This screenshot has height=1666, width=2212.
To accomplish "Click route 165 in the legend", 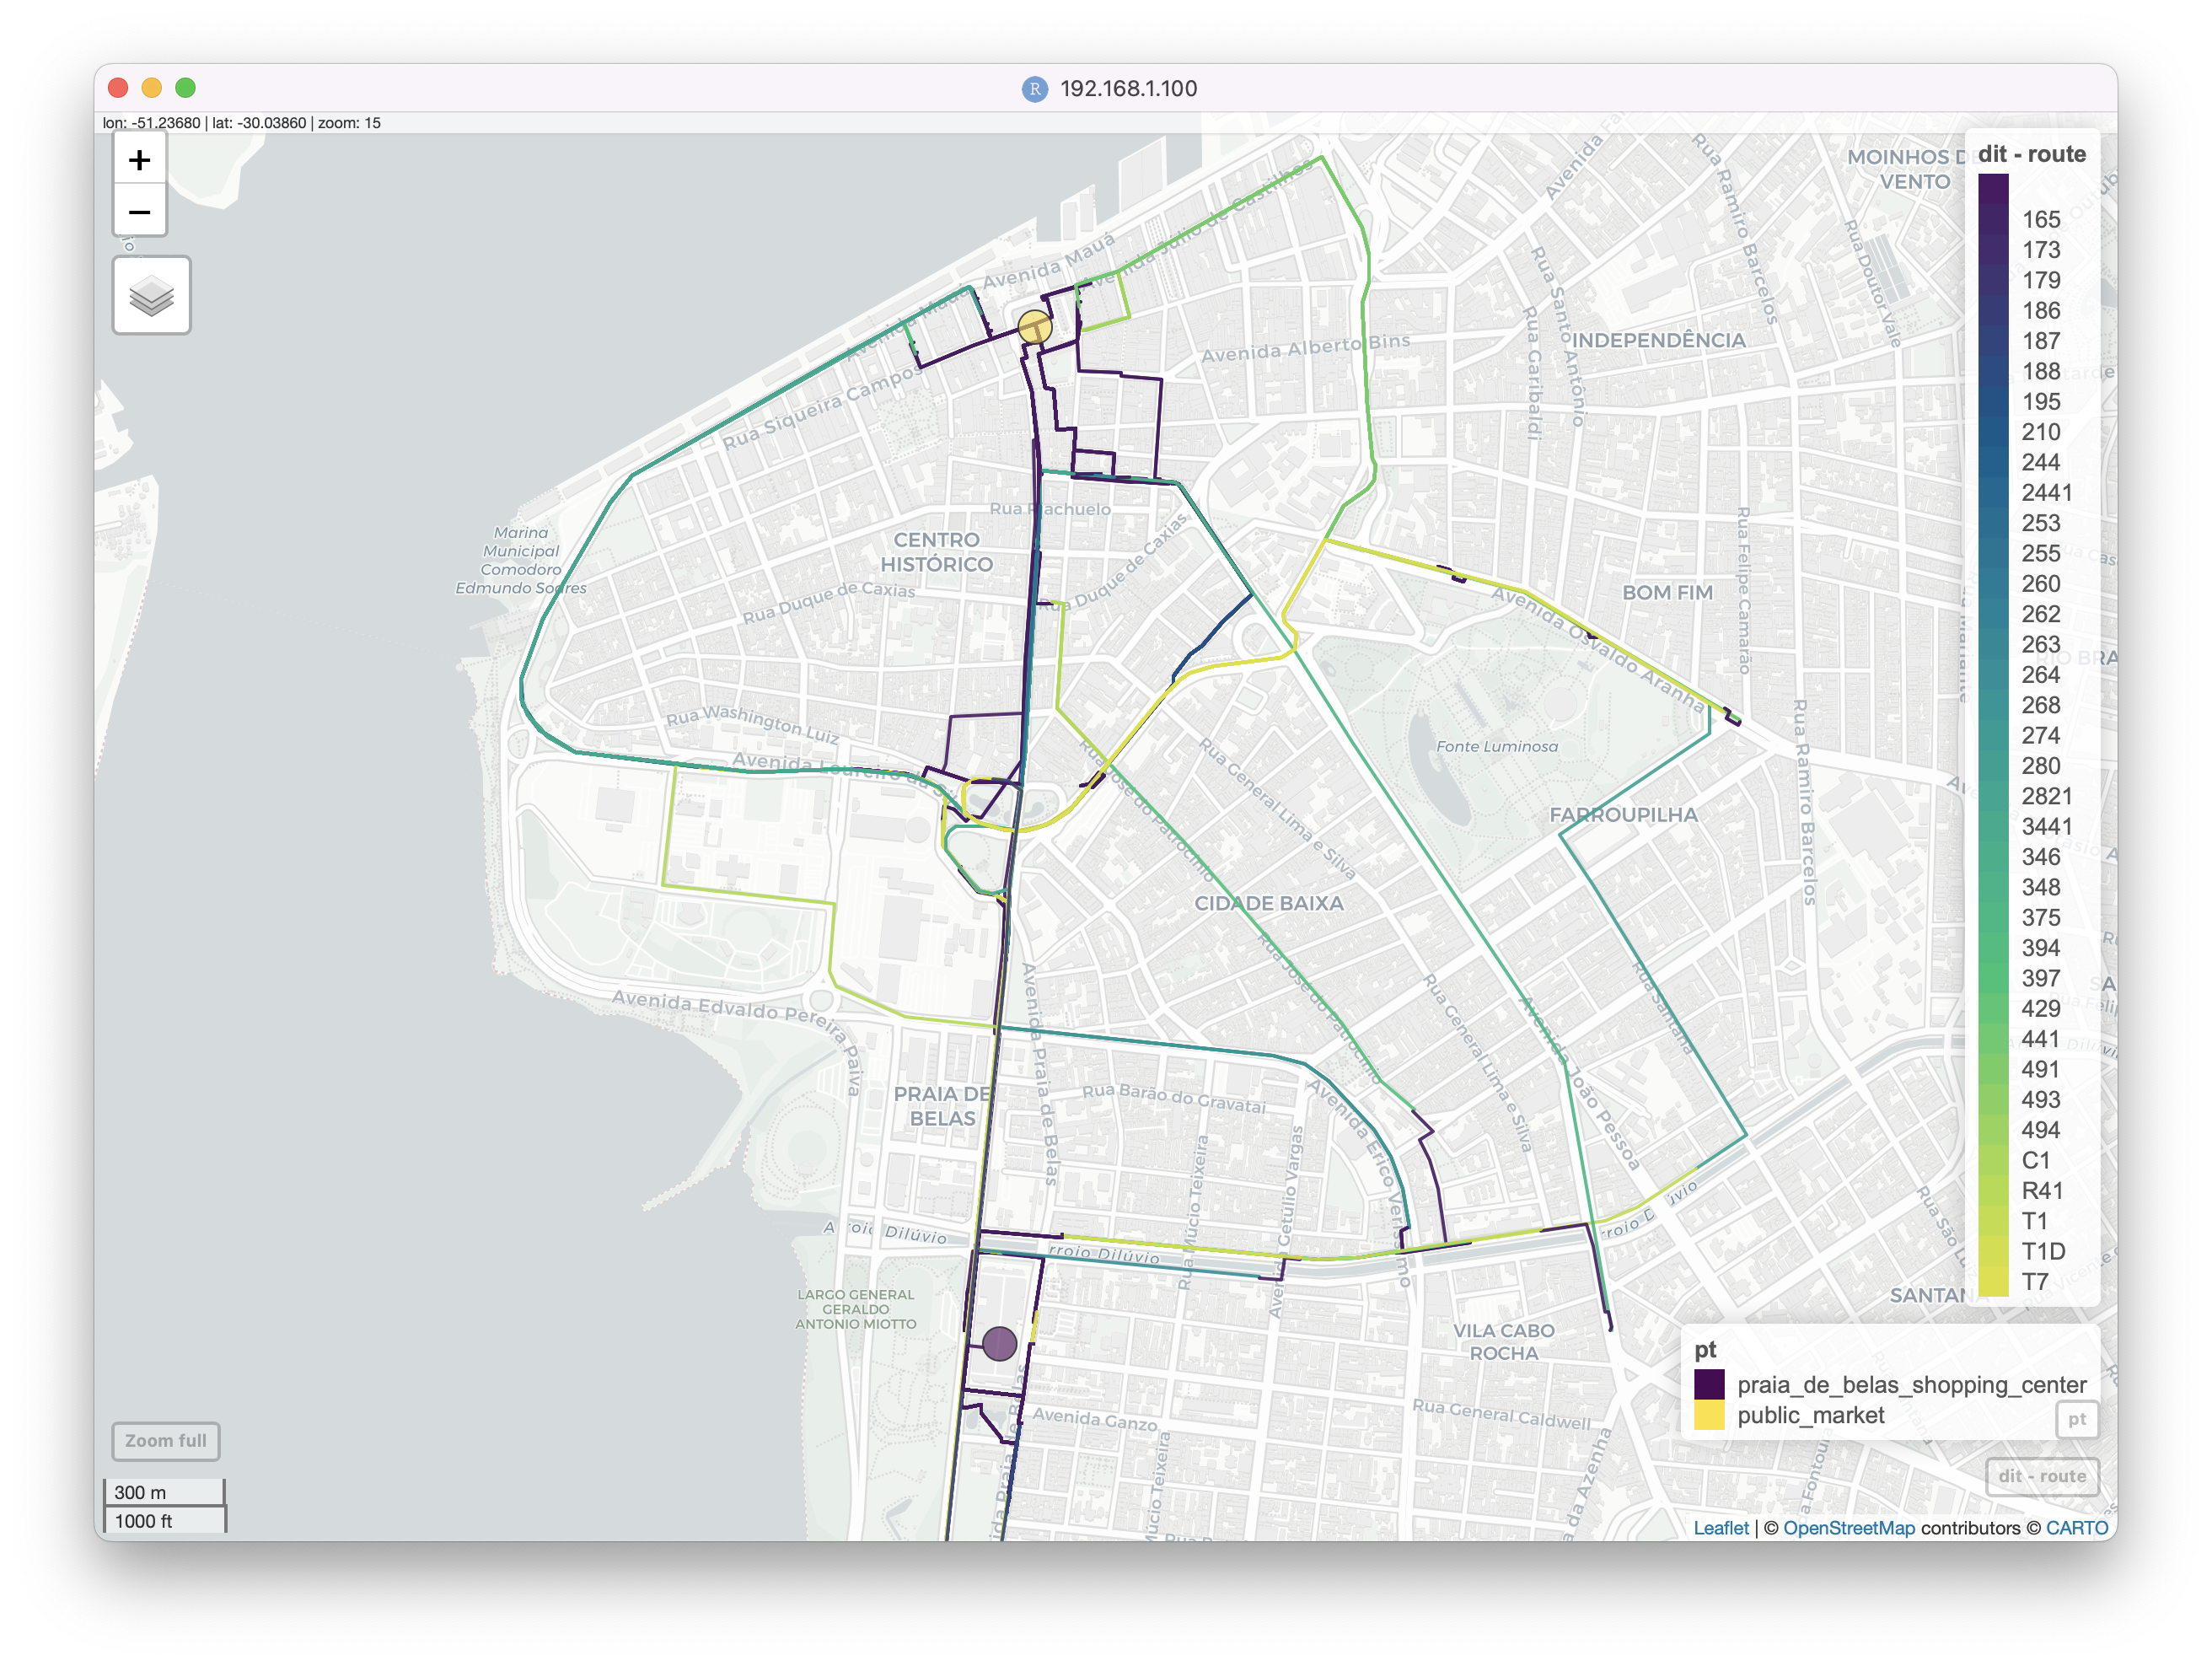I will [2041, 219].
